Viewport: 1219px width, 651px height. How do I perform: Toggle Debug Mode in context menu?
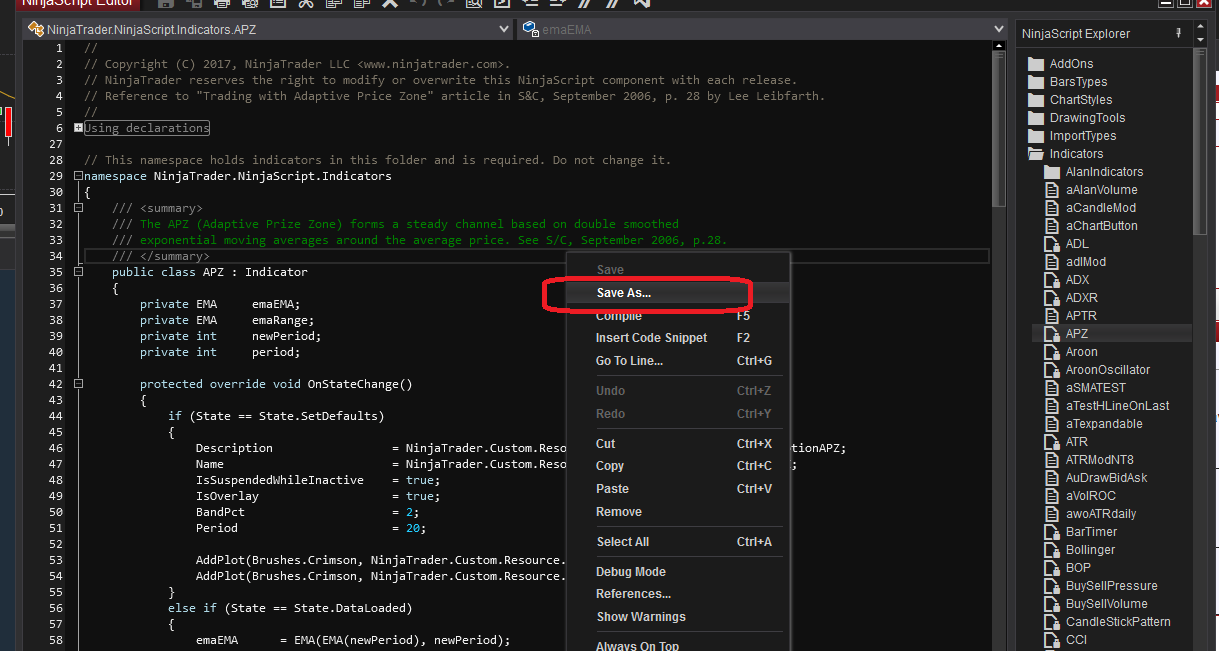point(631,572)
